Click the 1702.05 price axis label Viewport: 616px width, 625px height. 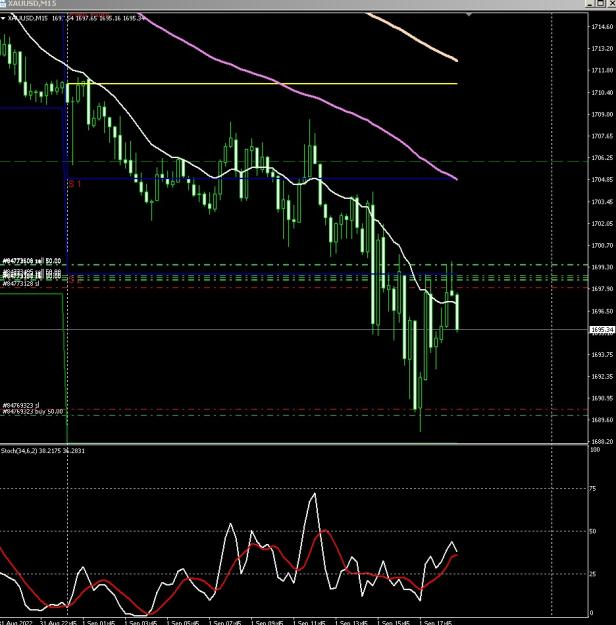(x=602, y=224)
